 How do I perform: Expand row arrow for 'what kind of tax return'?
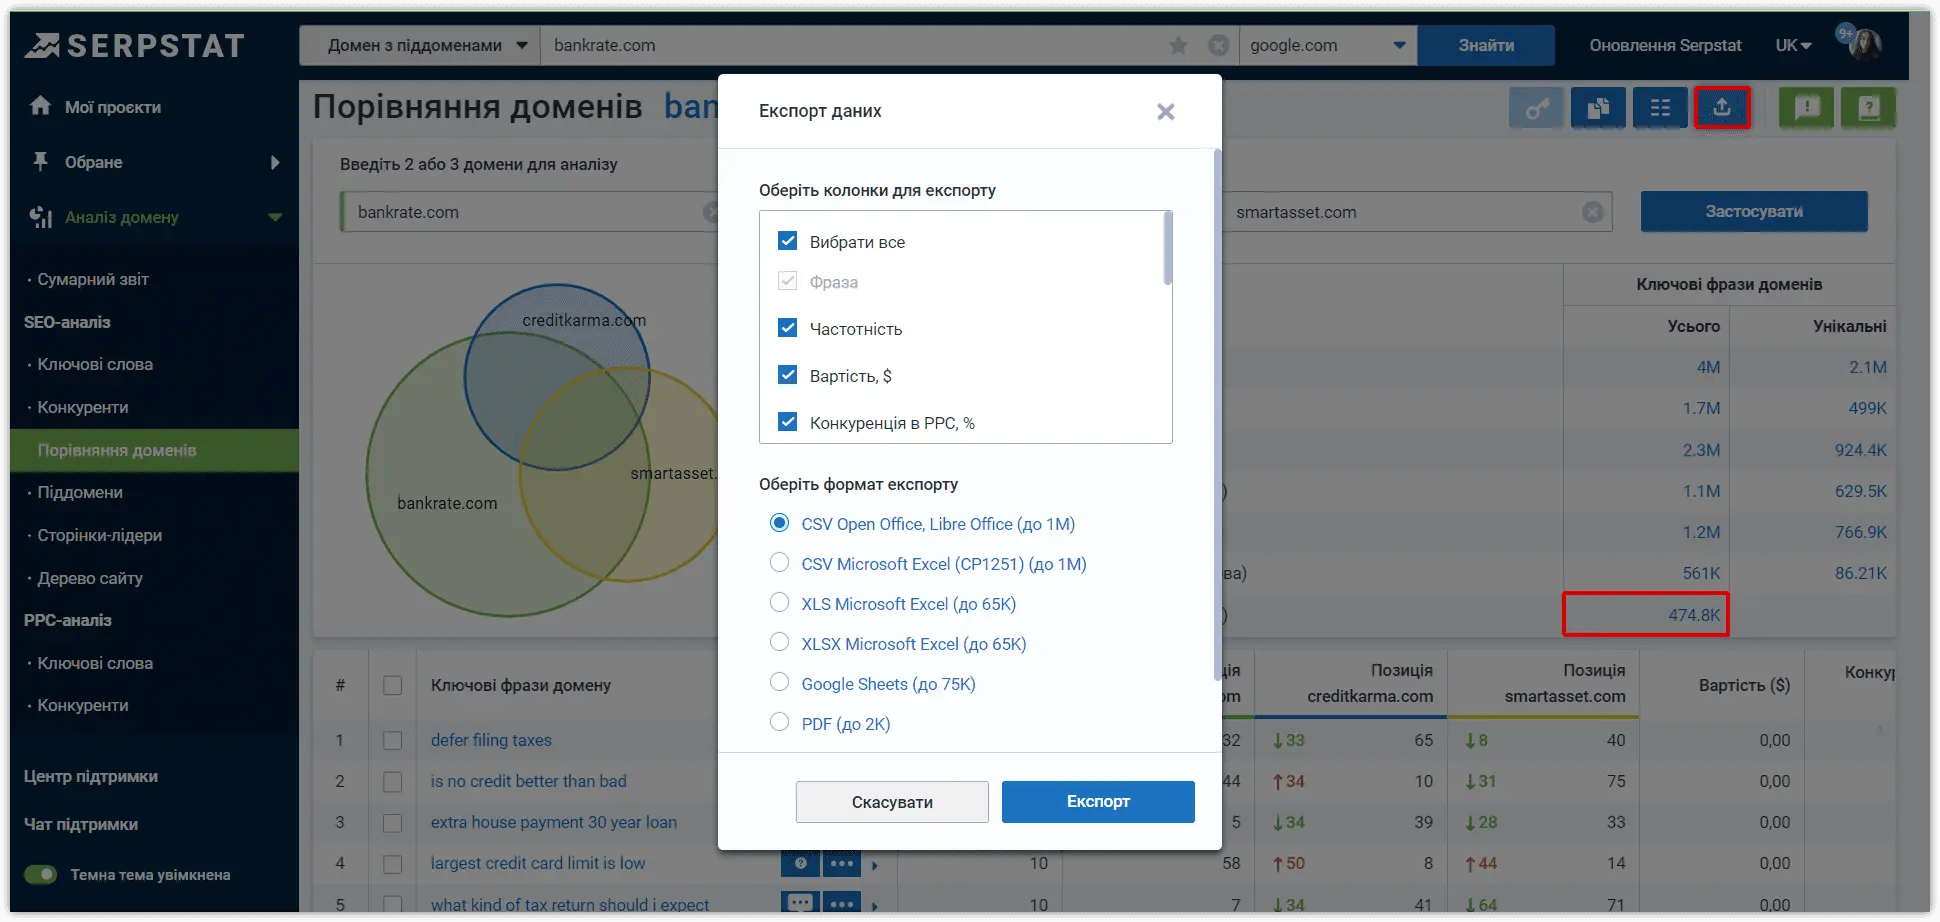coord(875,906)
